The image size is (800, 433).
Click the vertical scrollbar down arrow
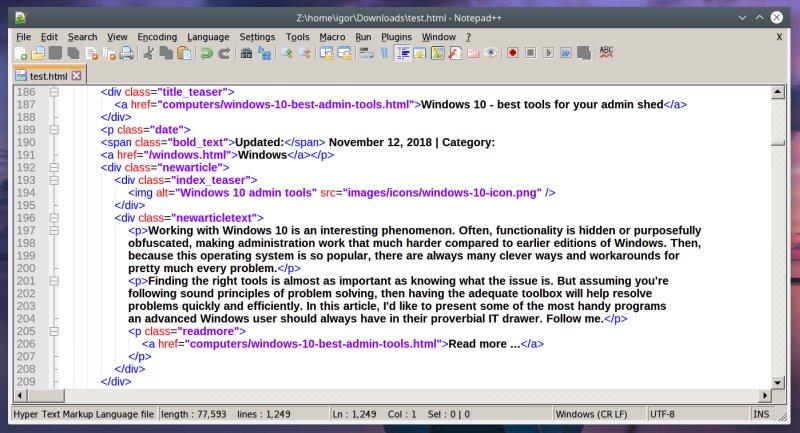[x=777, y=381]
